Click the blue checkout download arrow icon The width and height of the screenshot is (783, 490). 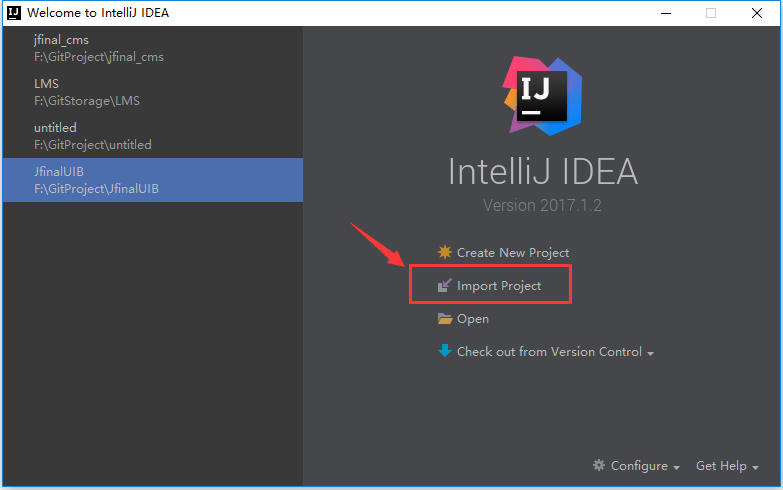[x=444, y=351]
